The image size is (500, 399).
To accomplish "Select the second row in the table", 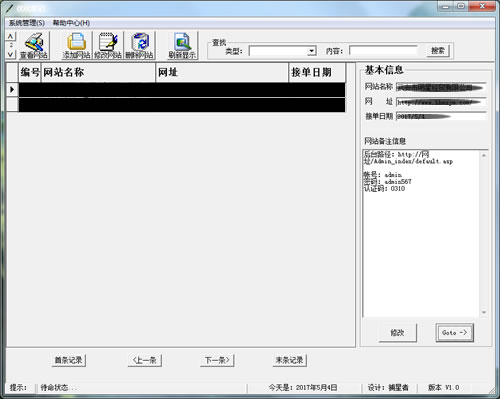I will click(182, 105).
